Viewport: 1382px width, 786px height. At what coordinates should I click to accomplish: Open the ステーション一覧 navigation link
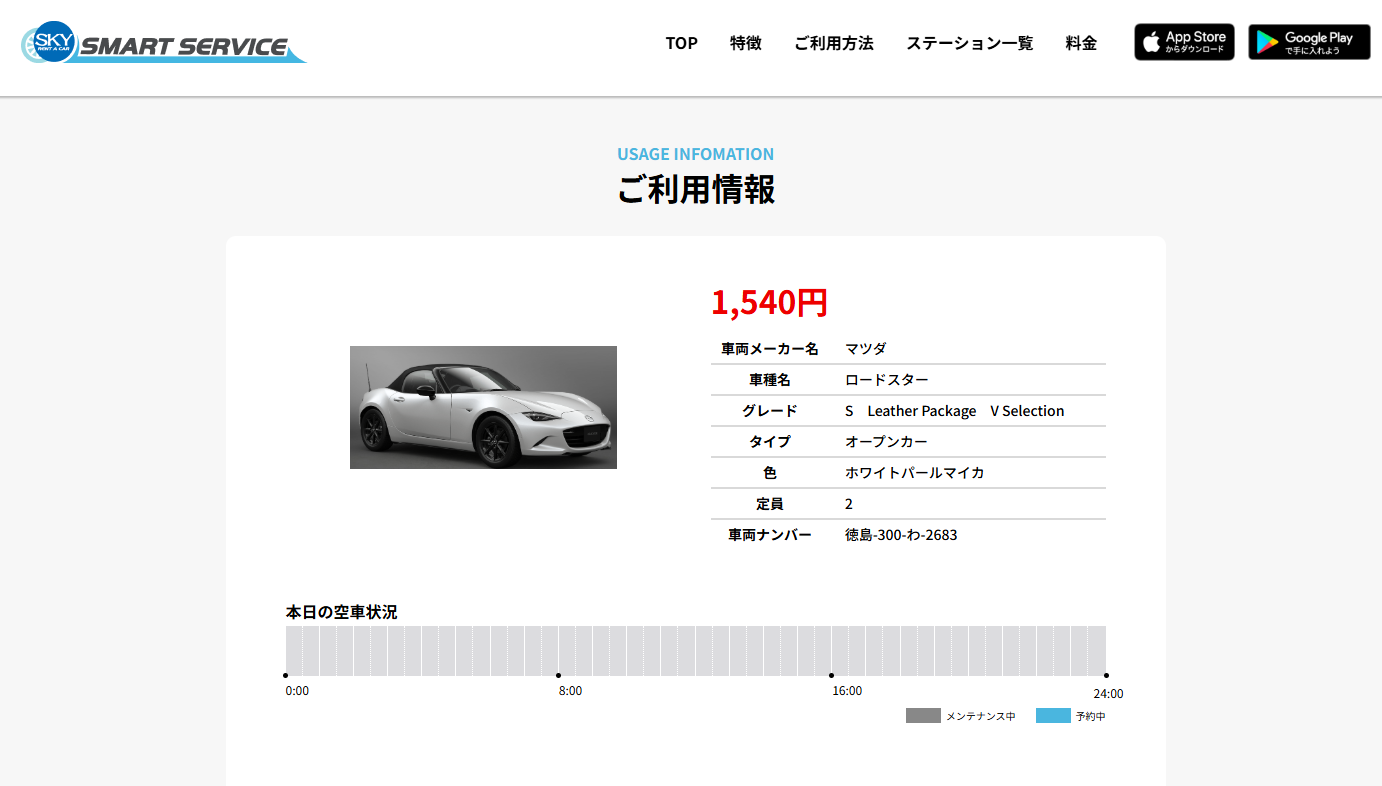[969, 43]
